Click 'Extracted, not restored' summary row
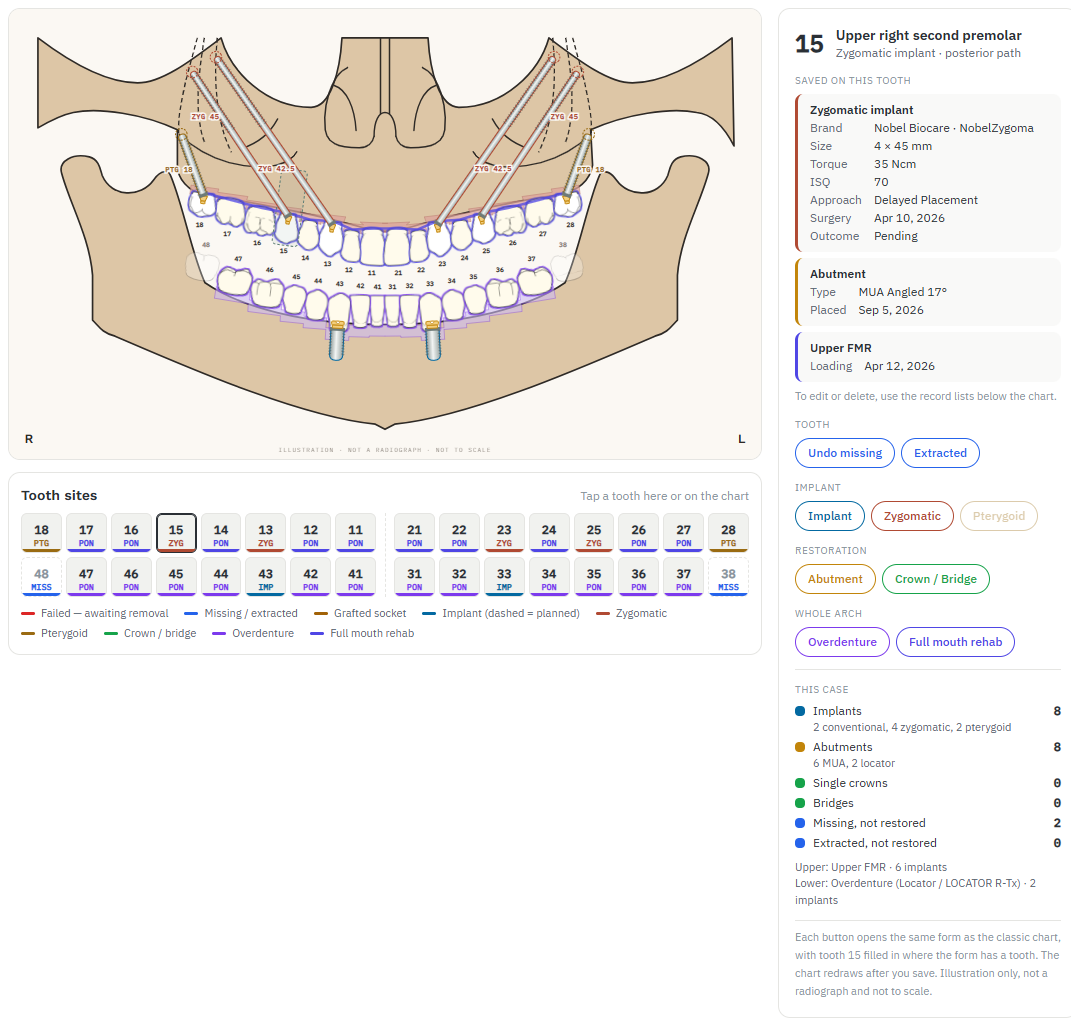Screen dimensions: 1071x1025 [x=928, y=843]
